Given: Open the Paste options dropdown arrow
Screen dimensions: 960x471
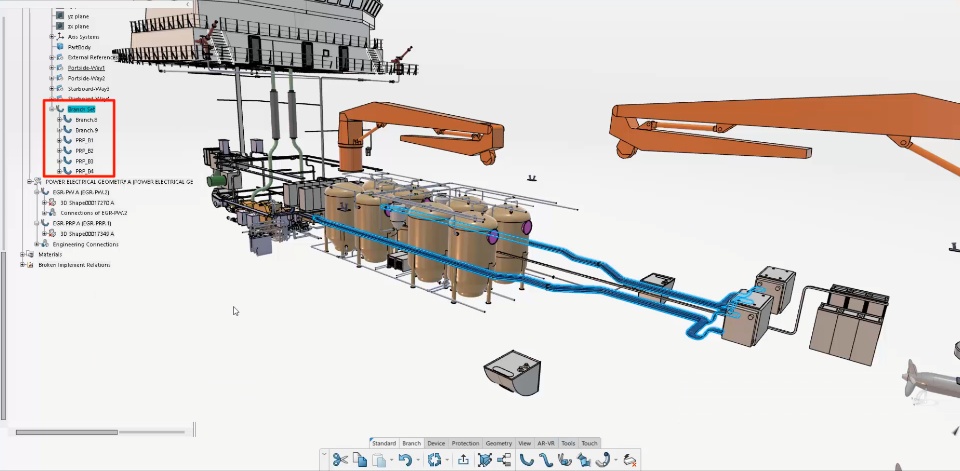Looking at the screenshot, I should coord(391,460).
